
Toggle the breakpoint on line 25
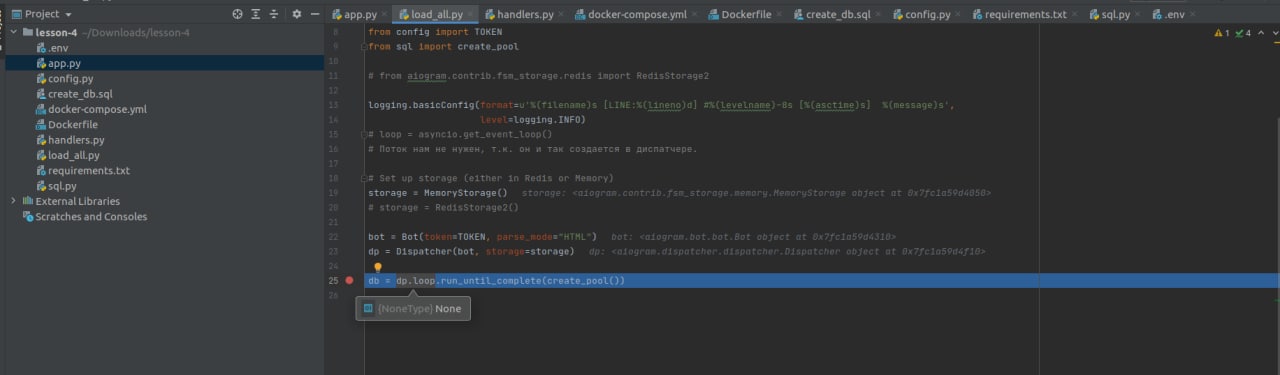click(349, 281)
